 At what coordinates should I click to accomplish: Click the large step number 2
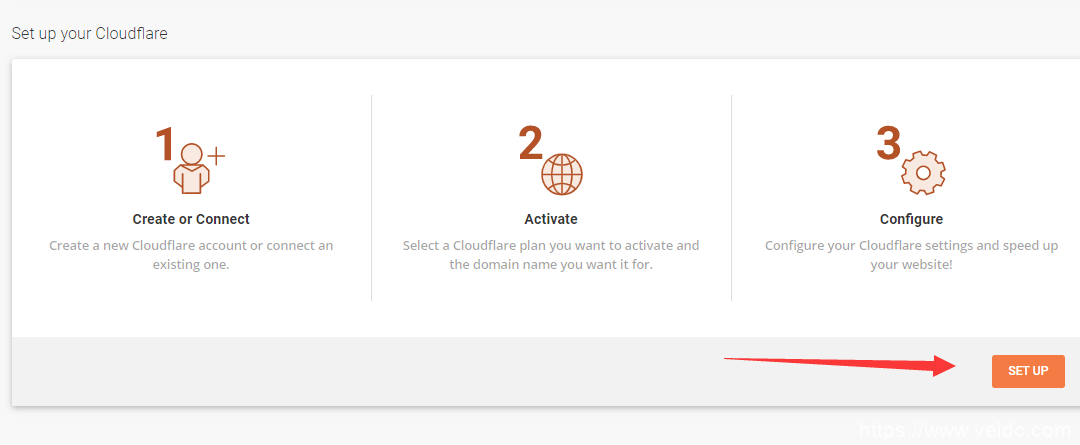pos(530,145)
